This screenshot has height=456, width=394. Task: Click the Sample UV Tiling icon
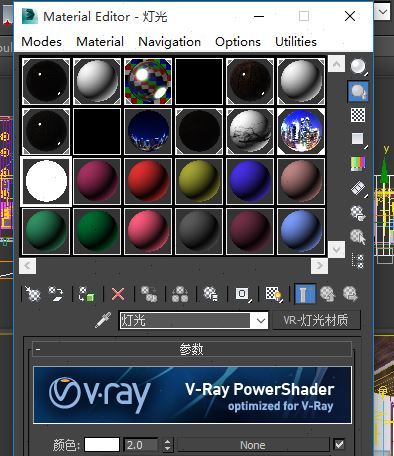(358, 138)
